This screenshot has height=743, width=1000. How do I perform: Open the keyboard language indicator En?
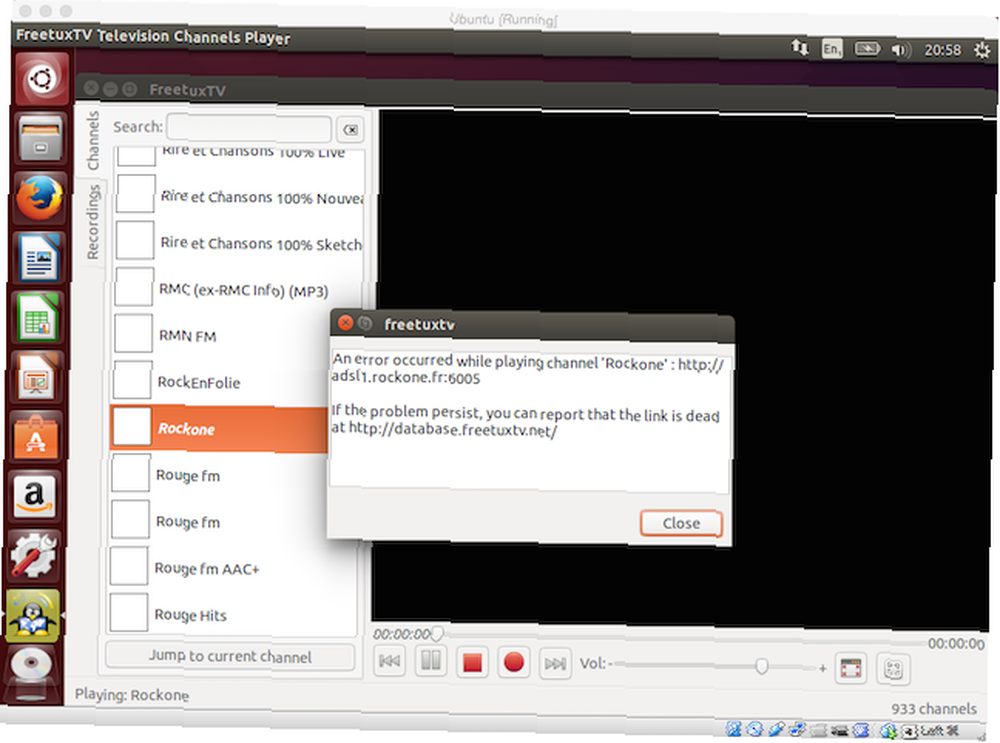(x=831, y=48)
